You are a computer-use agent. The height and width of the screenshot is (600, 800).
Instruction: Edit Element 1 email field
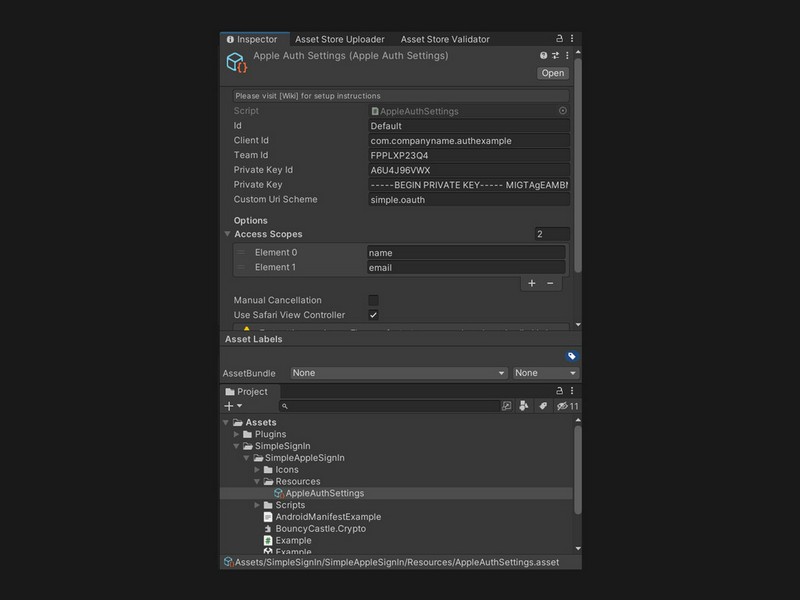(466, 268)
